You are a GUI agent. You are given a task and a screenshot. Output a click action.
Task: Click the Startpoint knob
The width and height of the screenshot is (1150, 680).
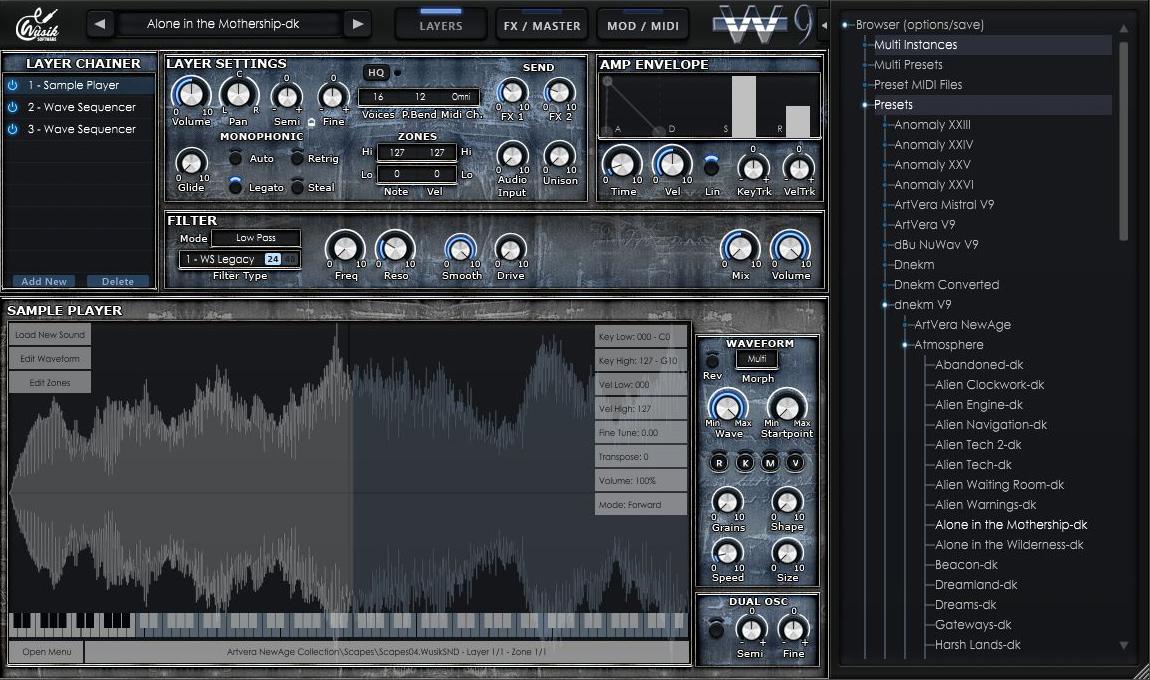[x=787, y=407]
